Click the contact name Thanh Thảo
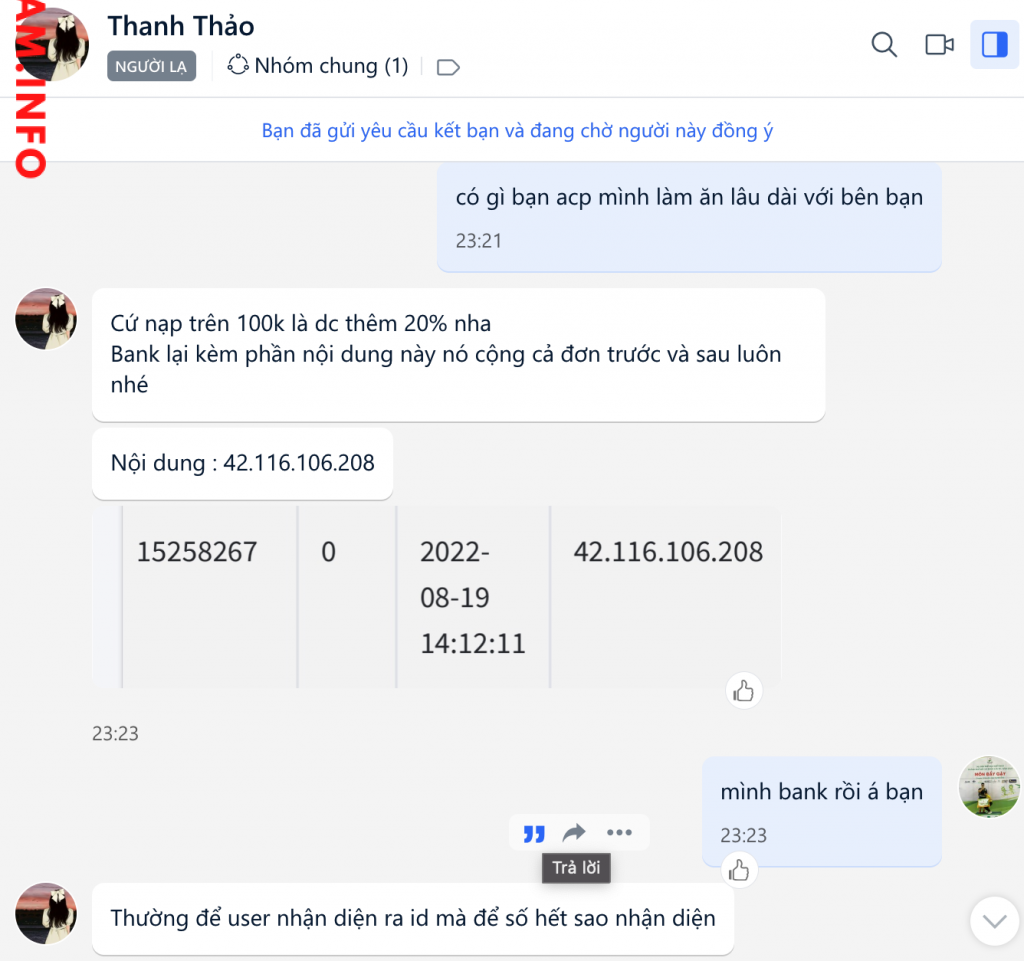Screen dimensions: 1024x961 click(181, 26)
